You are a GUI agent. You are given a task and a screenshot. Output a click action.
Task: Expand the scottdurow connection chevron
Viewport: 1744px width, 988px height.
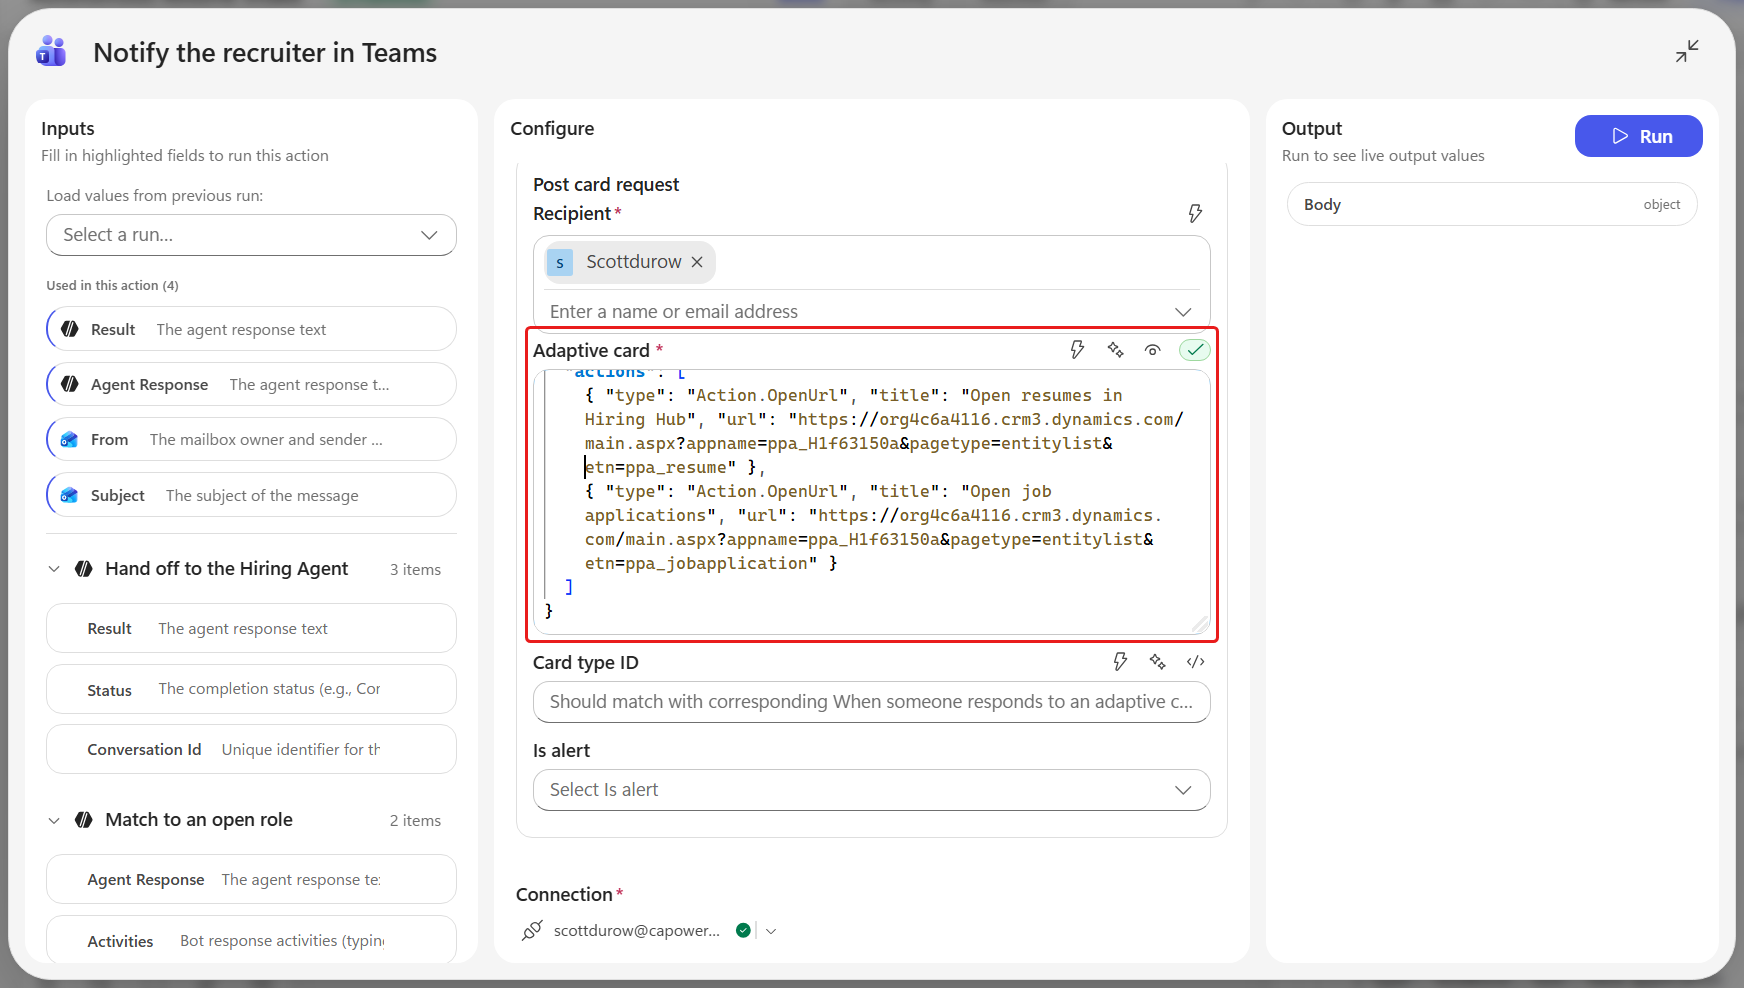[771, 931]
